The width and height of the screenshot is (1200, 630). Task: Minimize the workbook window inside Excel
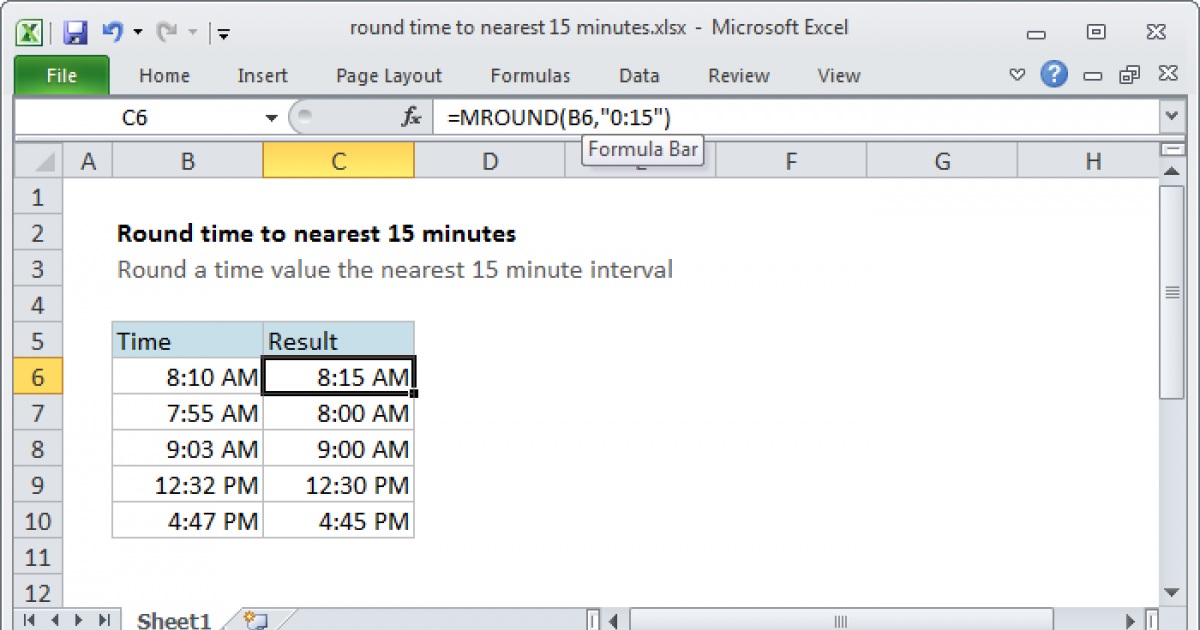pyautogui.click(x=1093, y=76)
